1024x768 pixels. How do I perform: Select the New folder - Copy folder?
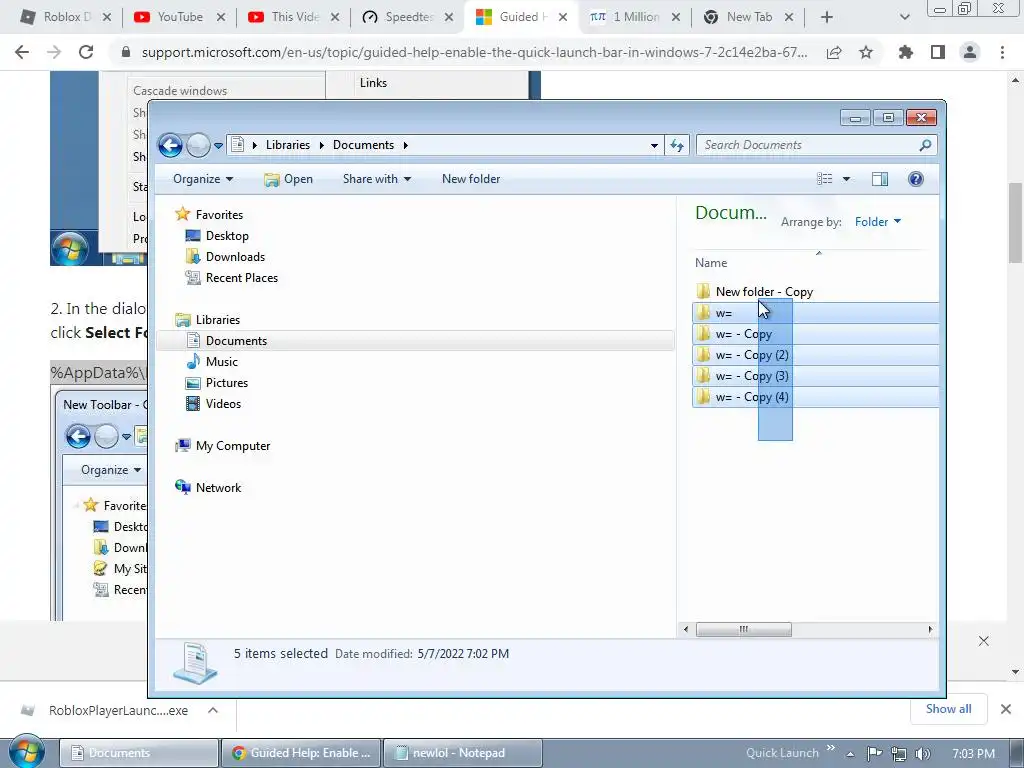[754, 292]
